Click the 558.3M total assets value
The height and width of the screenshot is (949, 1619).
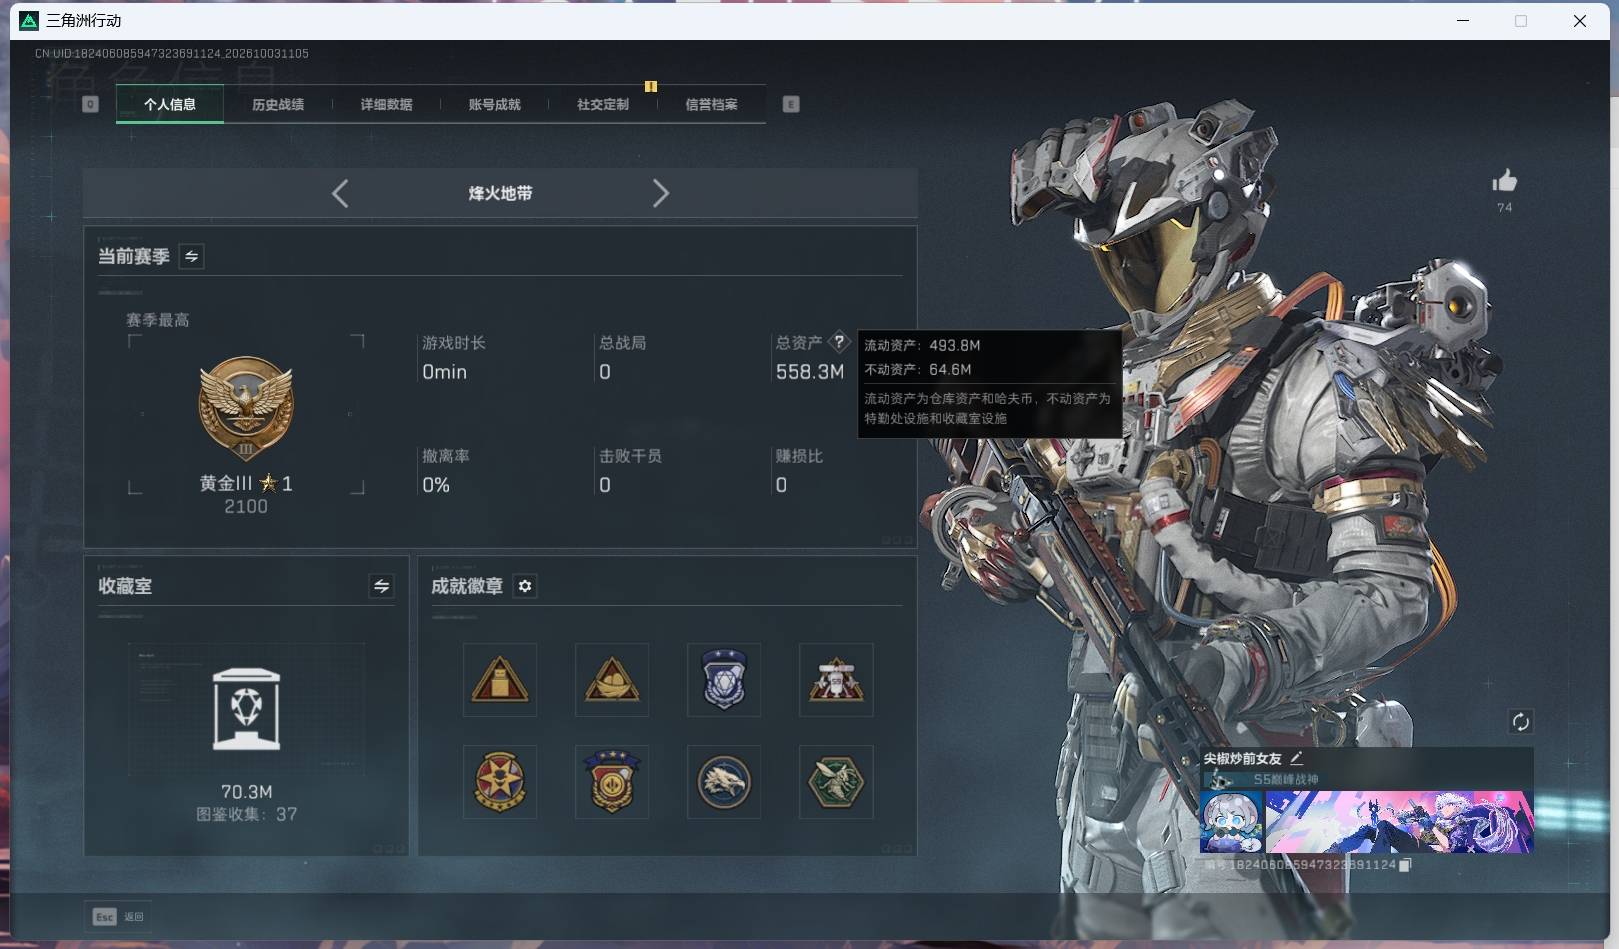(810, 372)
